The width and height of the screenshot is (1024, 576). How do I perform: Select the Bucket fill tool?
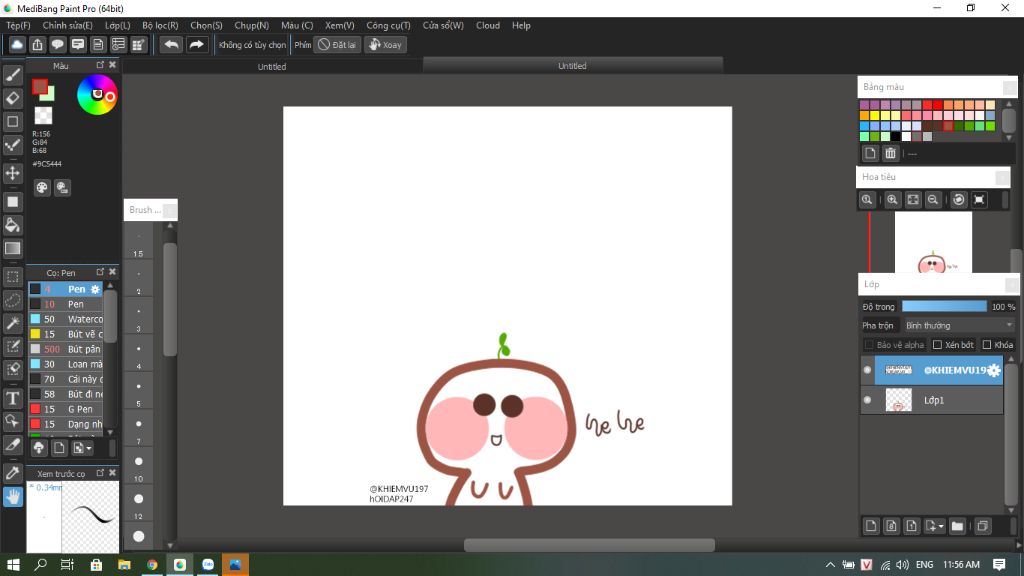(x=12, y=225)
